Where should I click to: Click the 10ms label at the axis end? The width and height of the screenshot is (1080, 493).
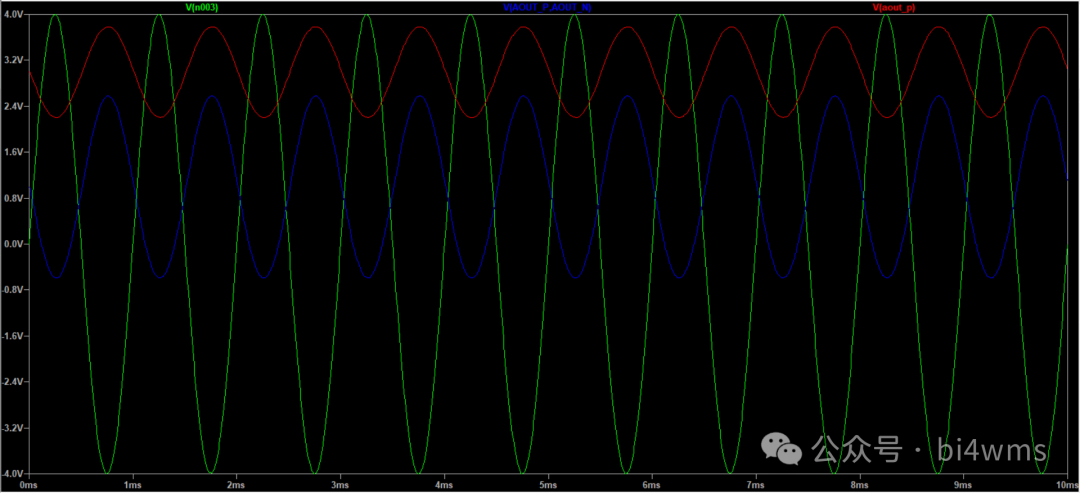[x=1064, y=485]
